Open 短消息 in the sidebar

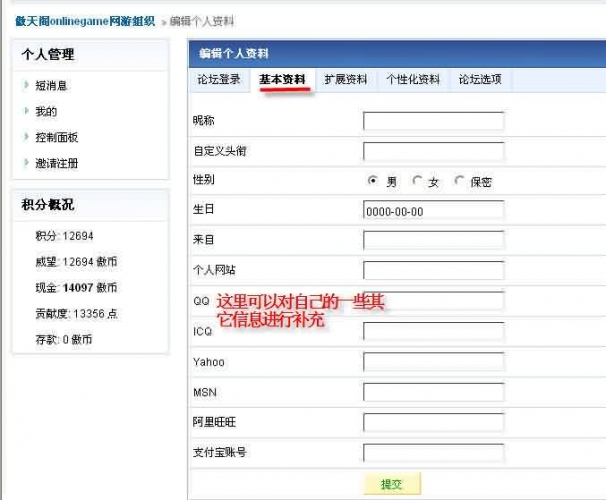[x=51, y=86]
